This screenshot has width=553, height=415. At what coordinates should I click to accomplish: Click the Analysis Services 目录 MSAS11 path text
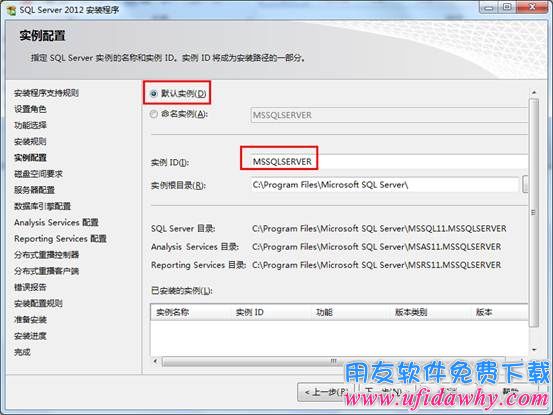(377, 247)
